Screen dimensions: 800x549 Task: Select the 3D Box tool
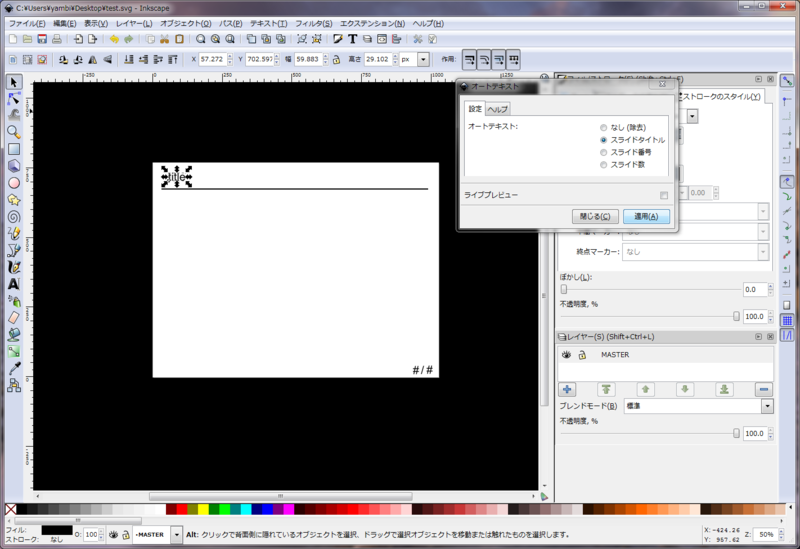[14, 166]
